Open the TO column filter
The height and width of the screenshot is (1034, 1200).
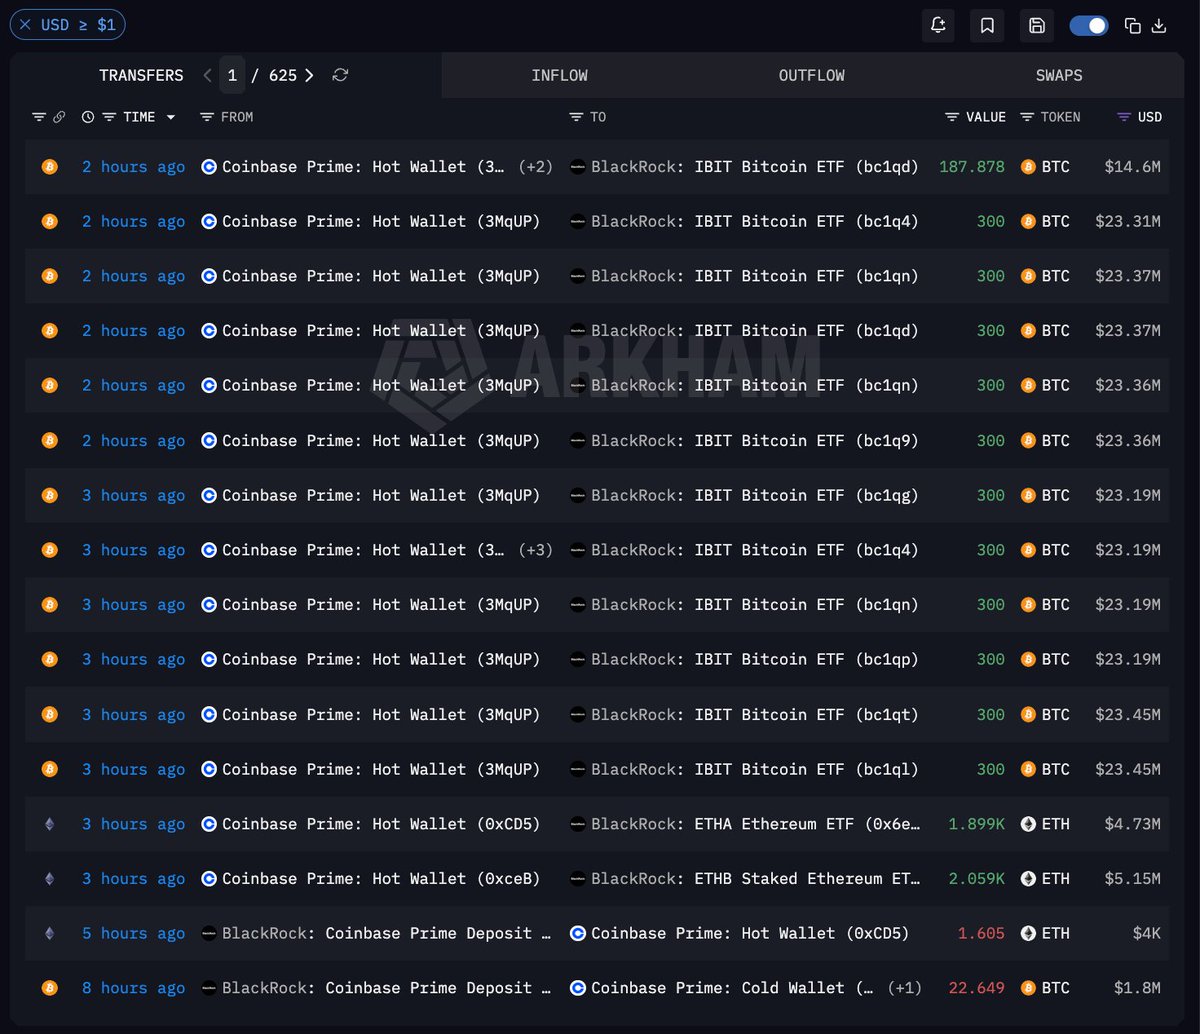(576, 117)
